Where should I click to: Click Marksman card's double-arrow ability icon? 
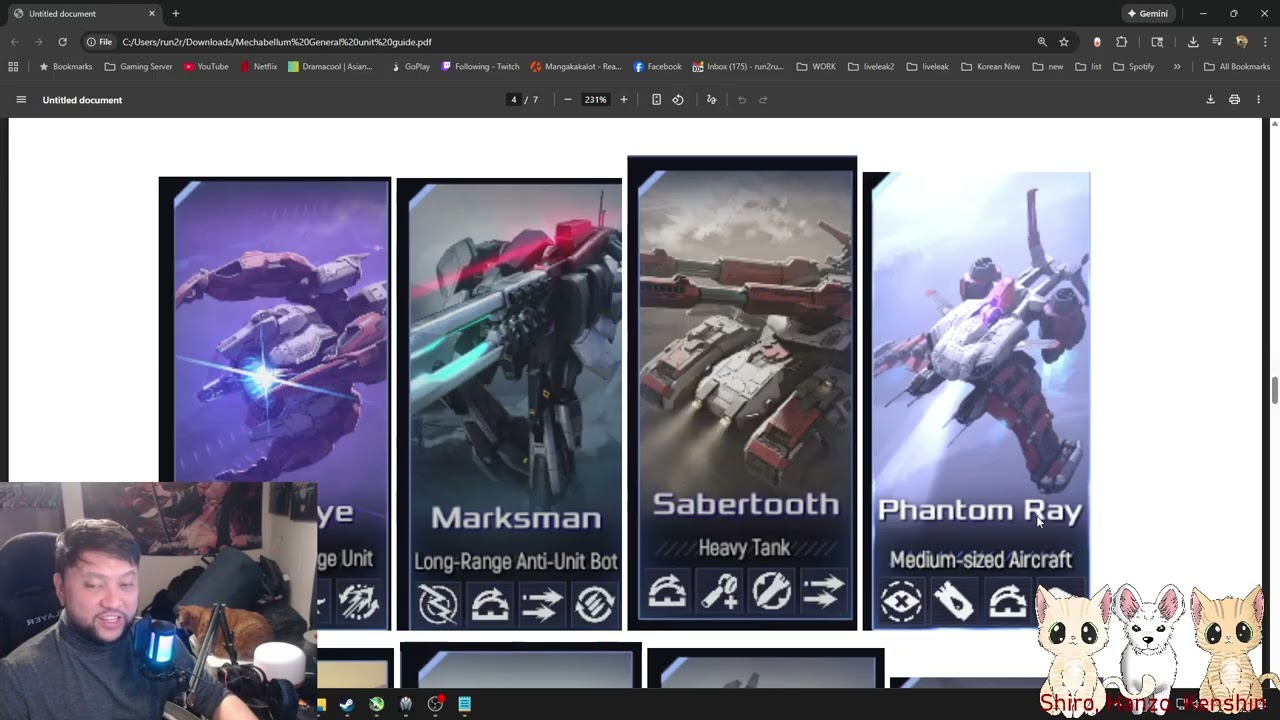(542, 604)
